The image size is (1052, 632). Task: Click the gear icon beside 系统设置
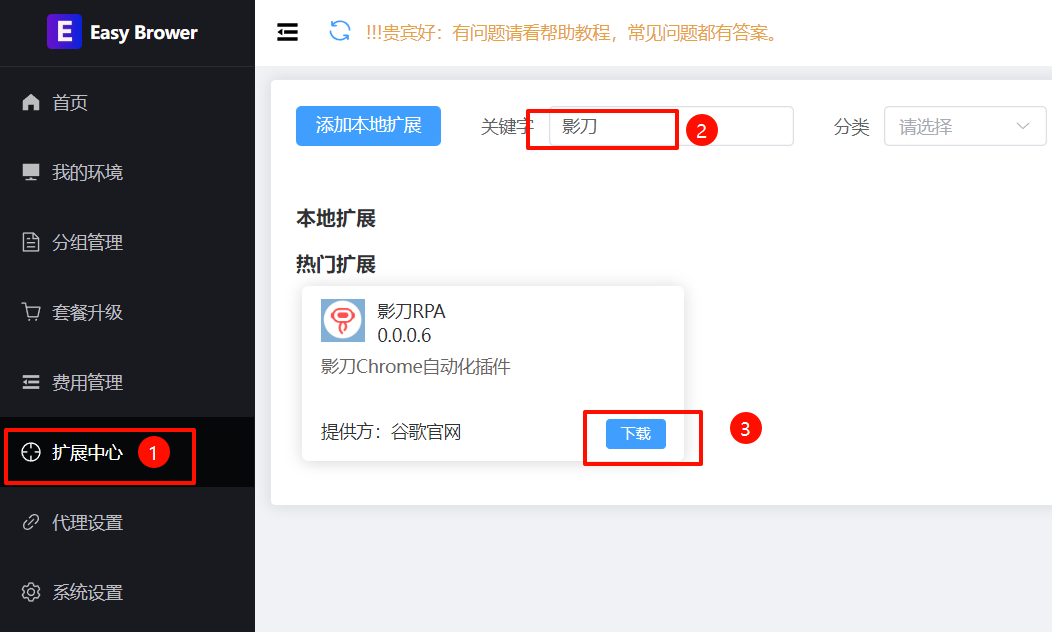(31, 592)
